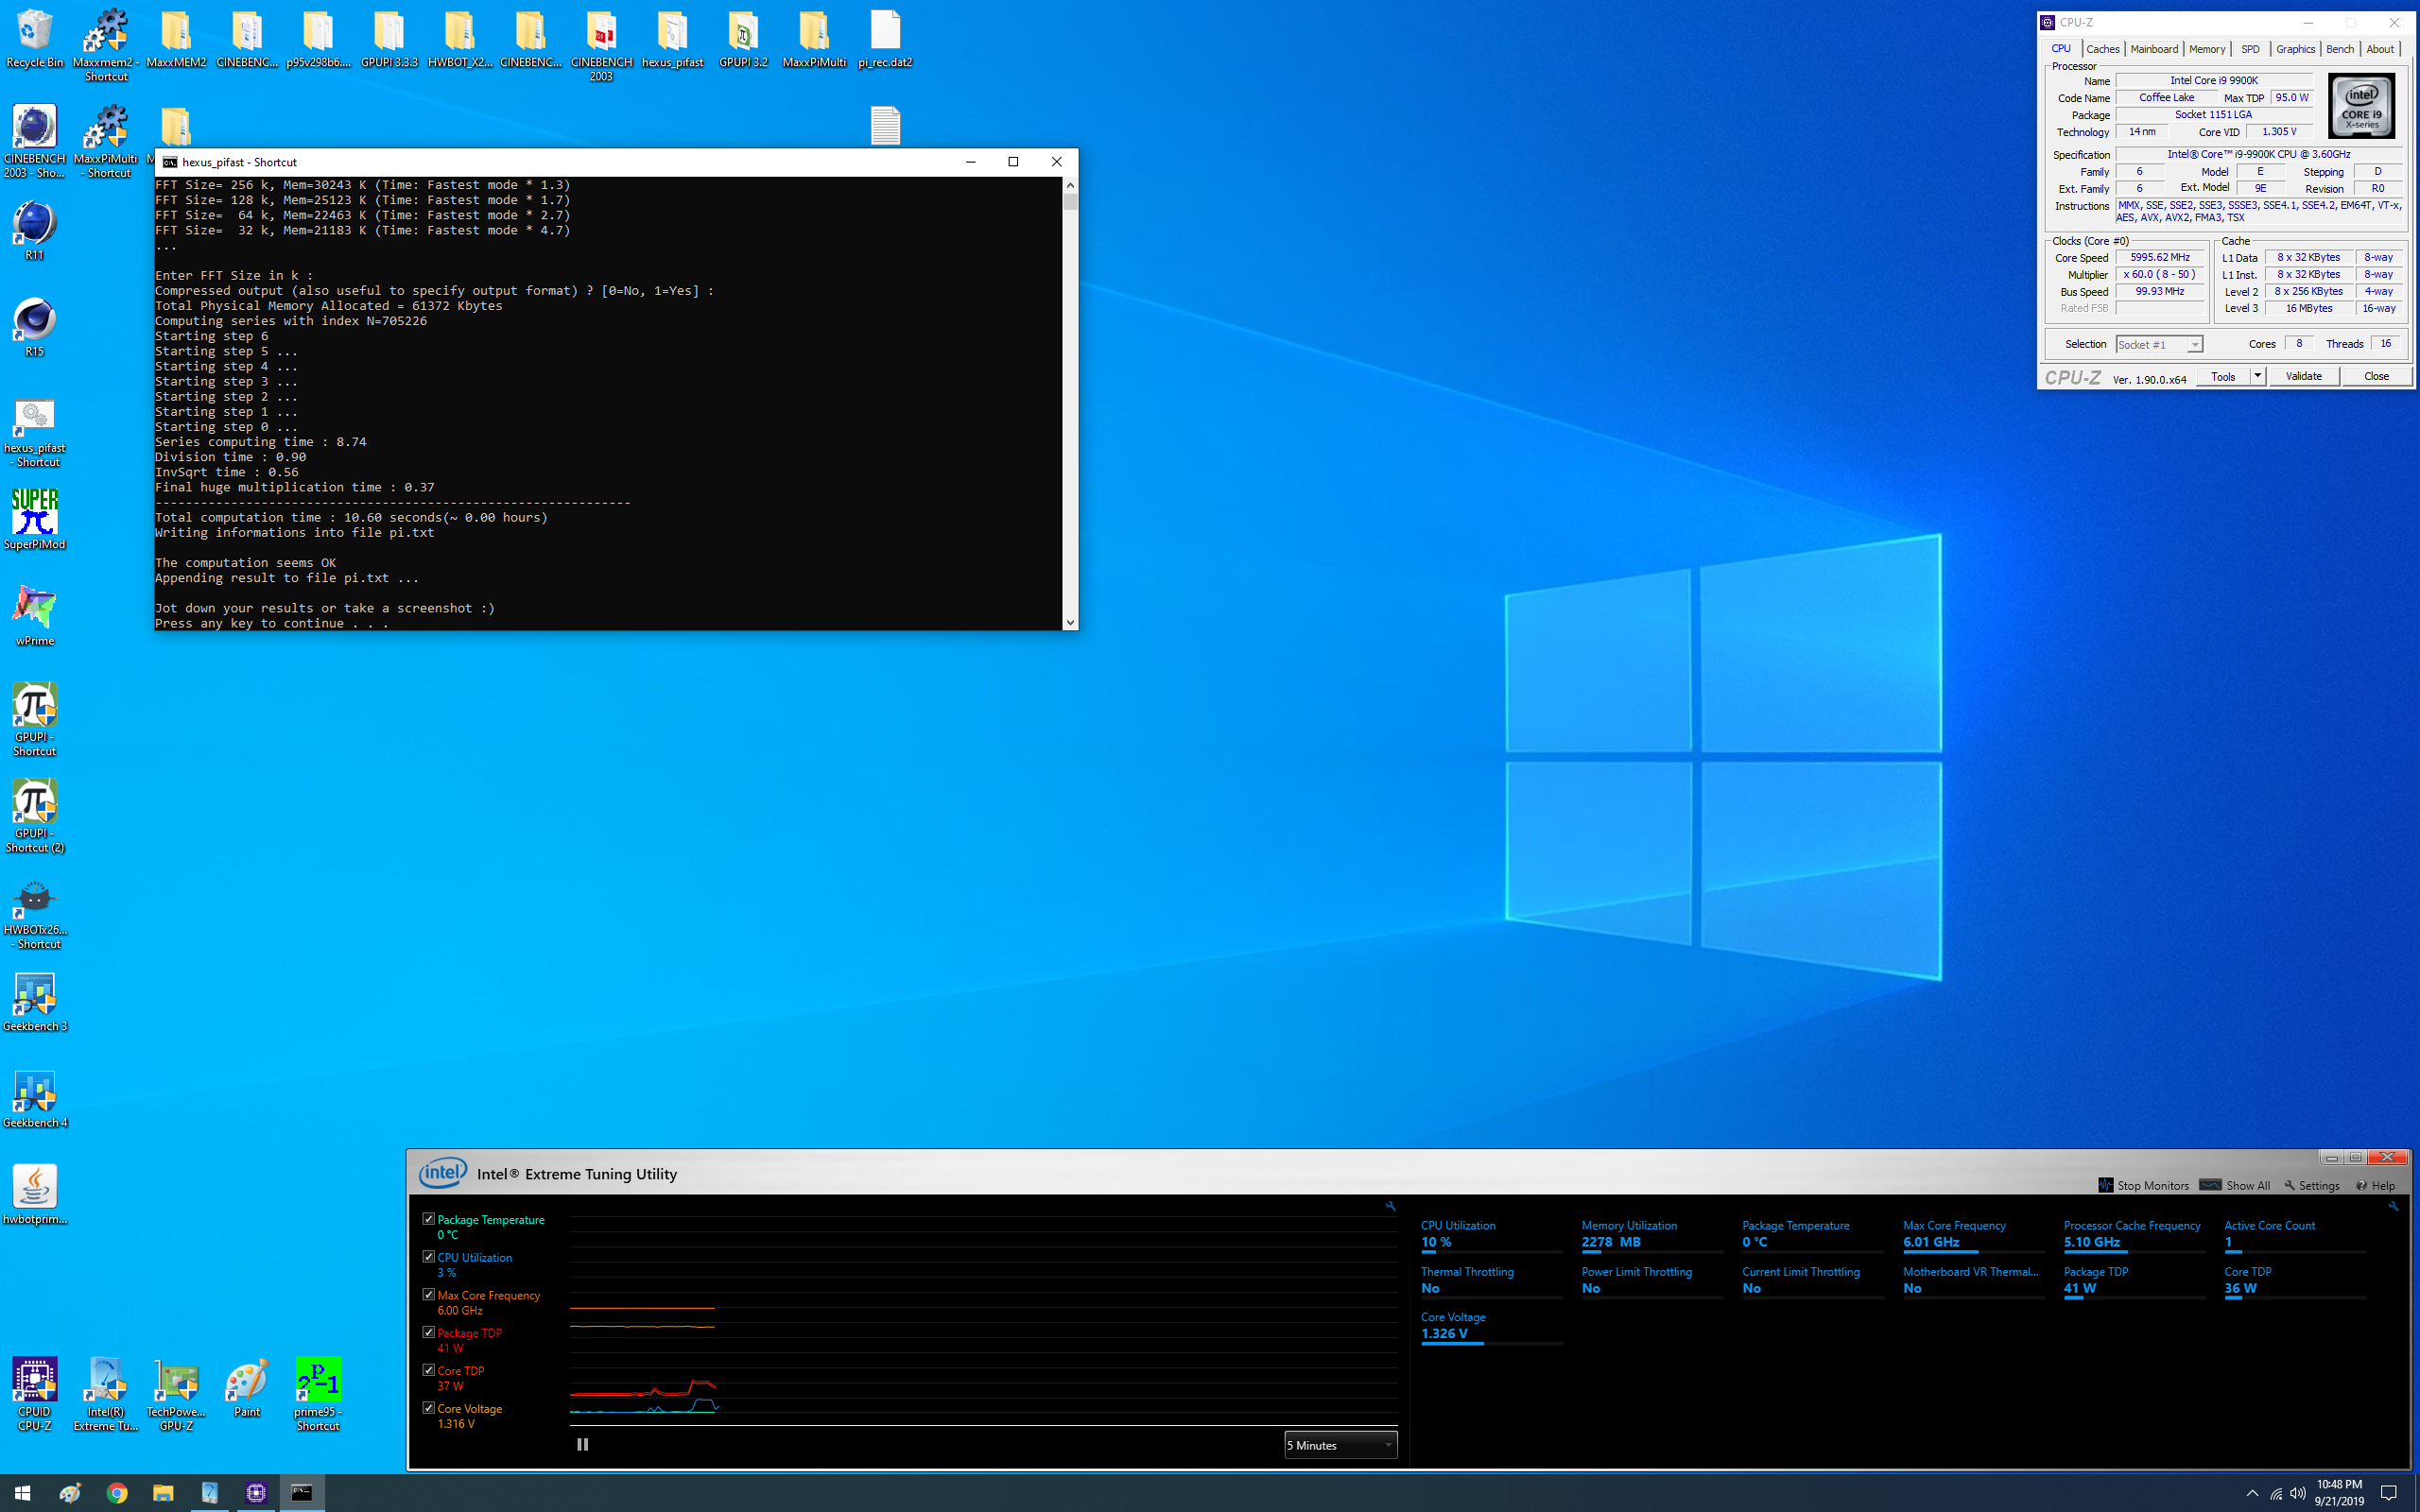Image resolution: width=2420 pixels, height=1512 pixels.
Task: Open XTU Help
Action: (x=2375, y=1185)
